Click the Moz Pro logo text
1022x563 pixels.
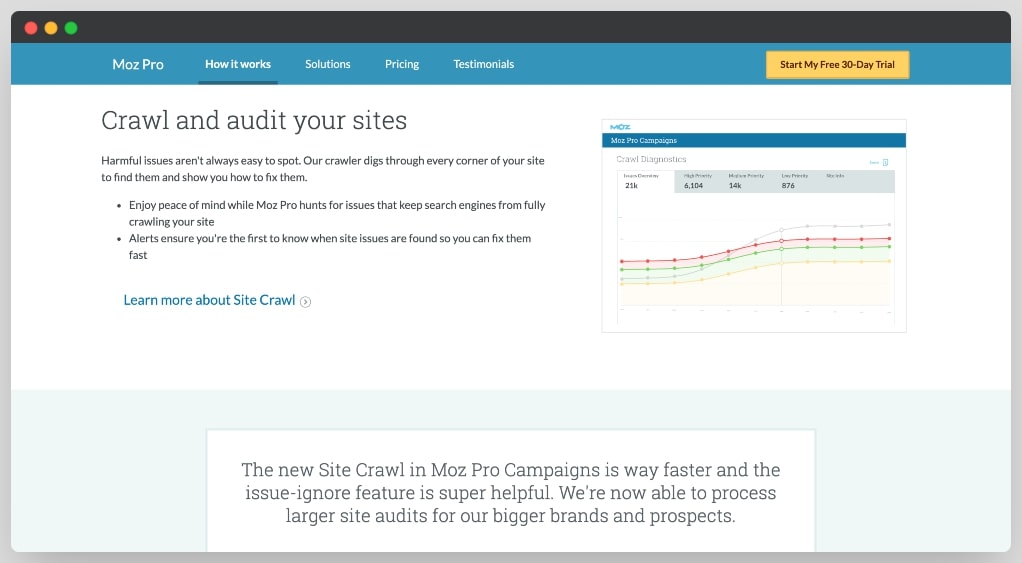[x=138, y=64]
